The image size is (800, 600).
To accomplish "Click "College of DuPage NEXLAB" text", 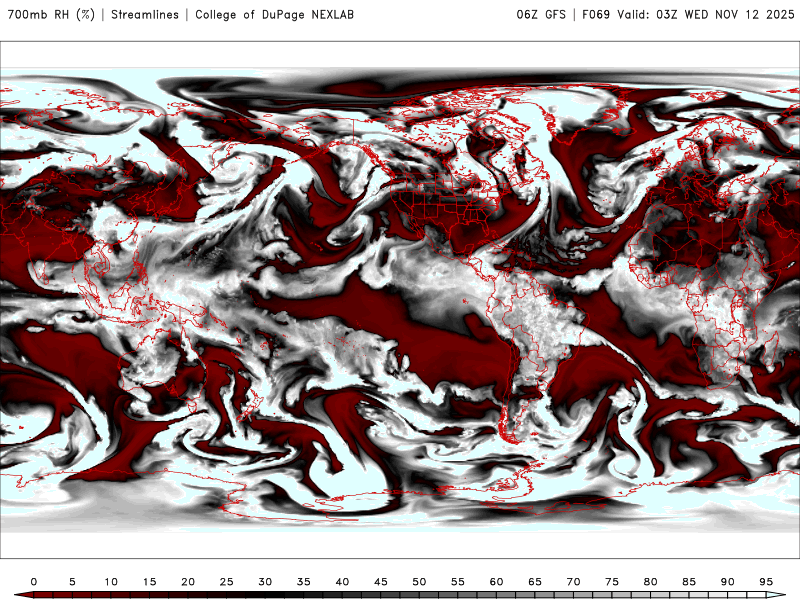I will (x=274, y=15).
